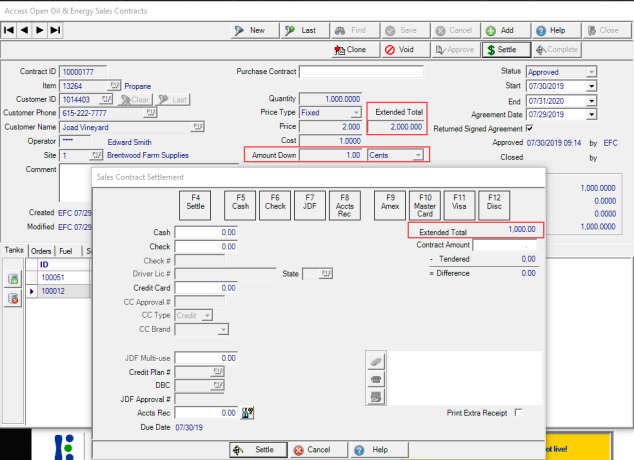Go to last record navigation arrow
This screenshot has height=460, width=634.
point(55,31)
